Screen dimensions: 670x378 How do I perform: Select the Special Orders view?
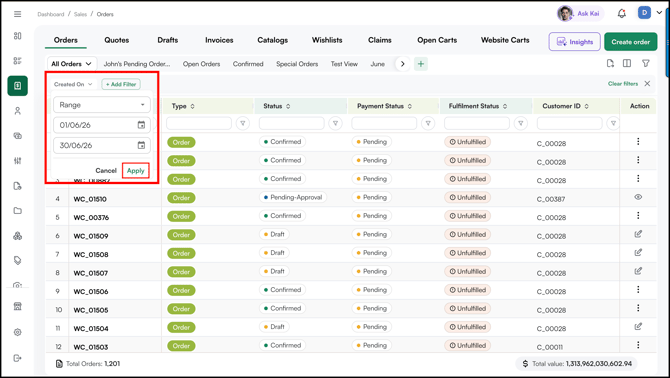tap(297, 64)
